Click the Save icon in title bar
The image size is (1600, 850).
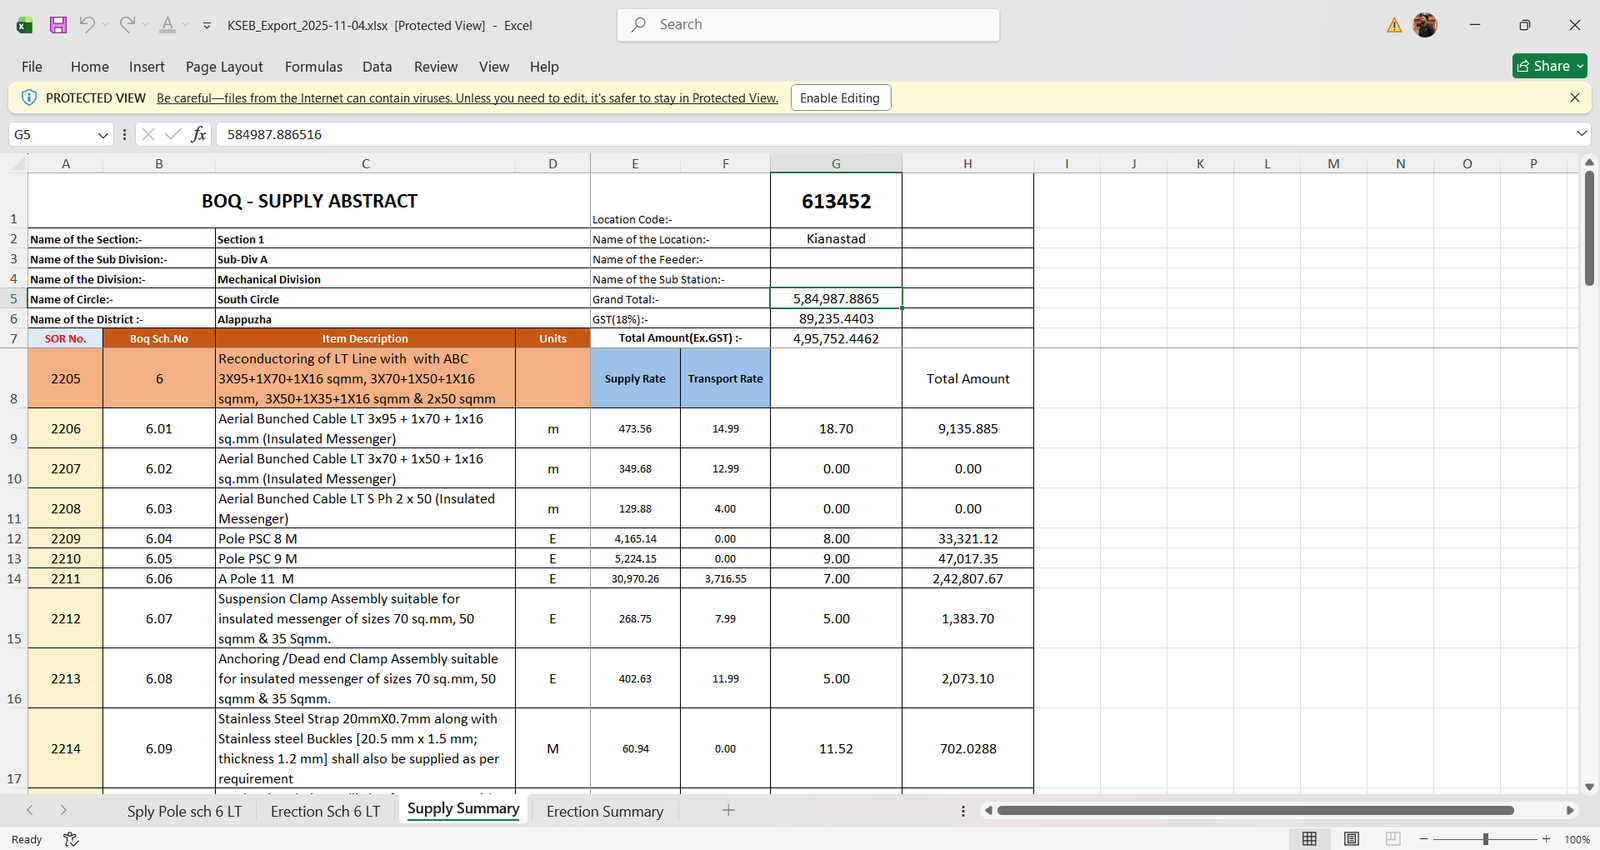click(x=58, y=25)
